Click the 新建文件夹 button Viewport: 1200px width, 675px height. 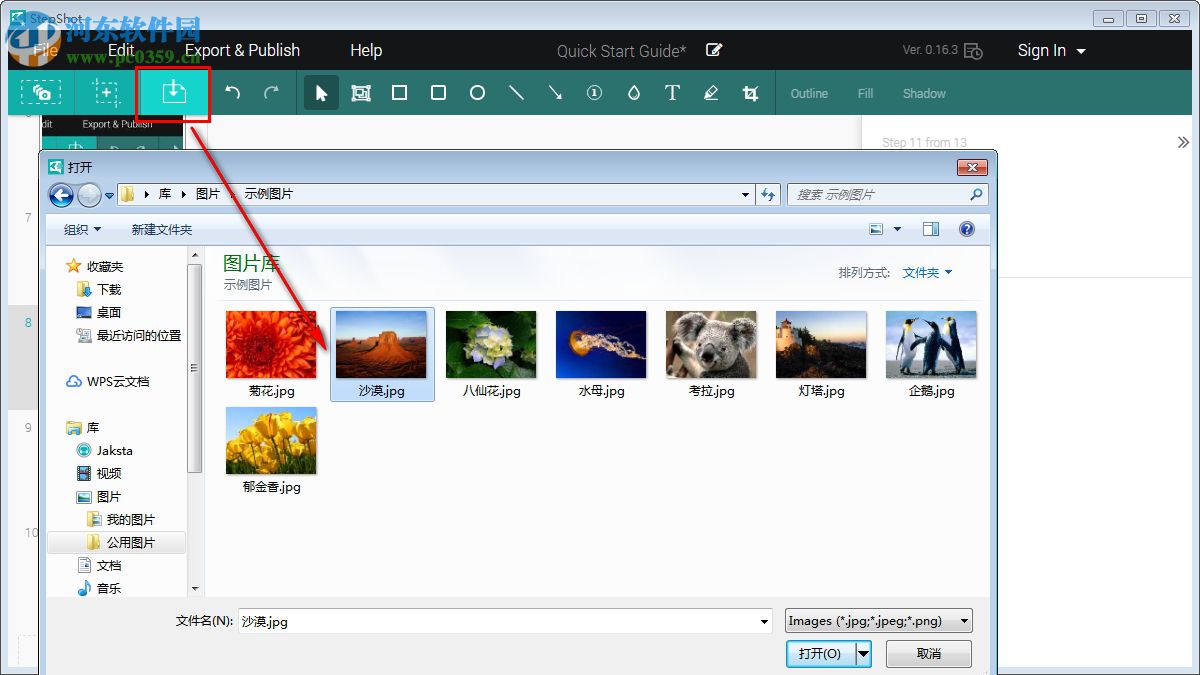pyautogui.click(x=162, y=230)
